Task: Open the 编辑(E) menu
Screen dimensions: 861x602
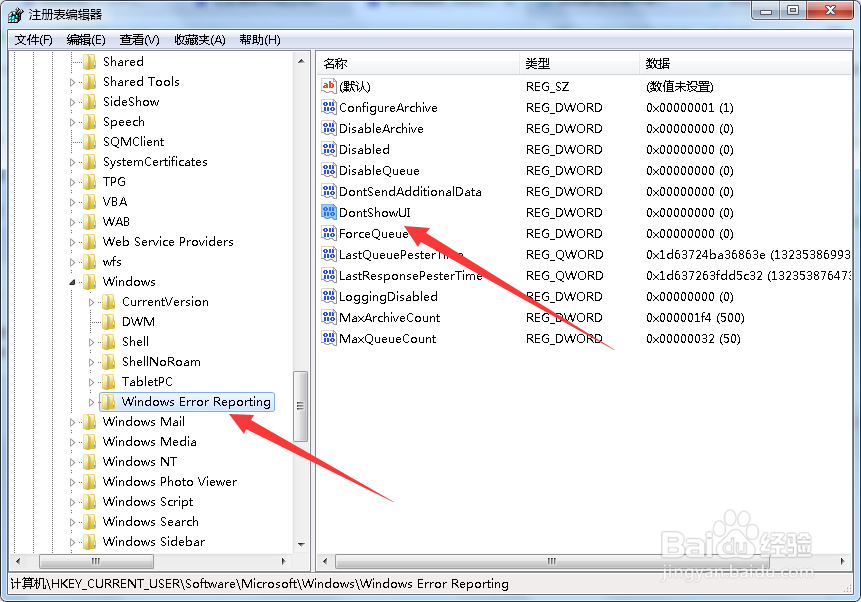Action: pos(86,40)
